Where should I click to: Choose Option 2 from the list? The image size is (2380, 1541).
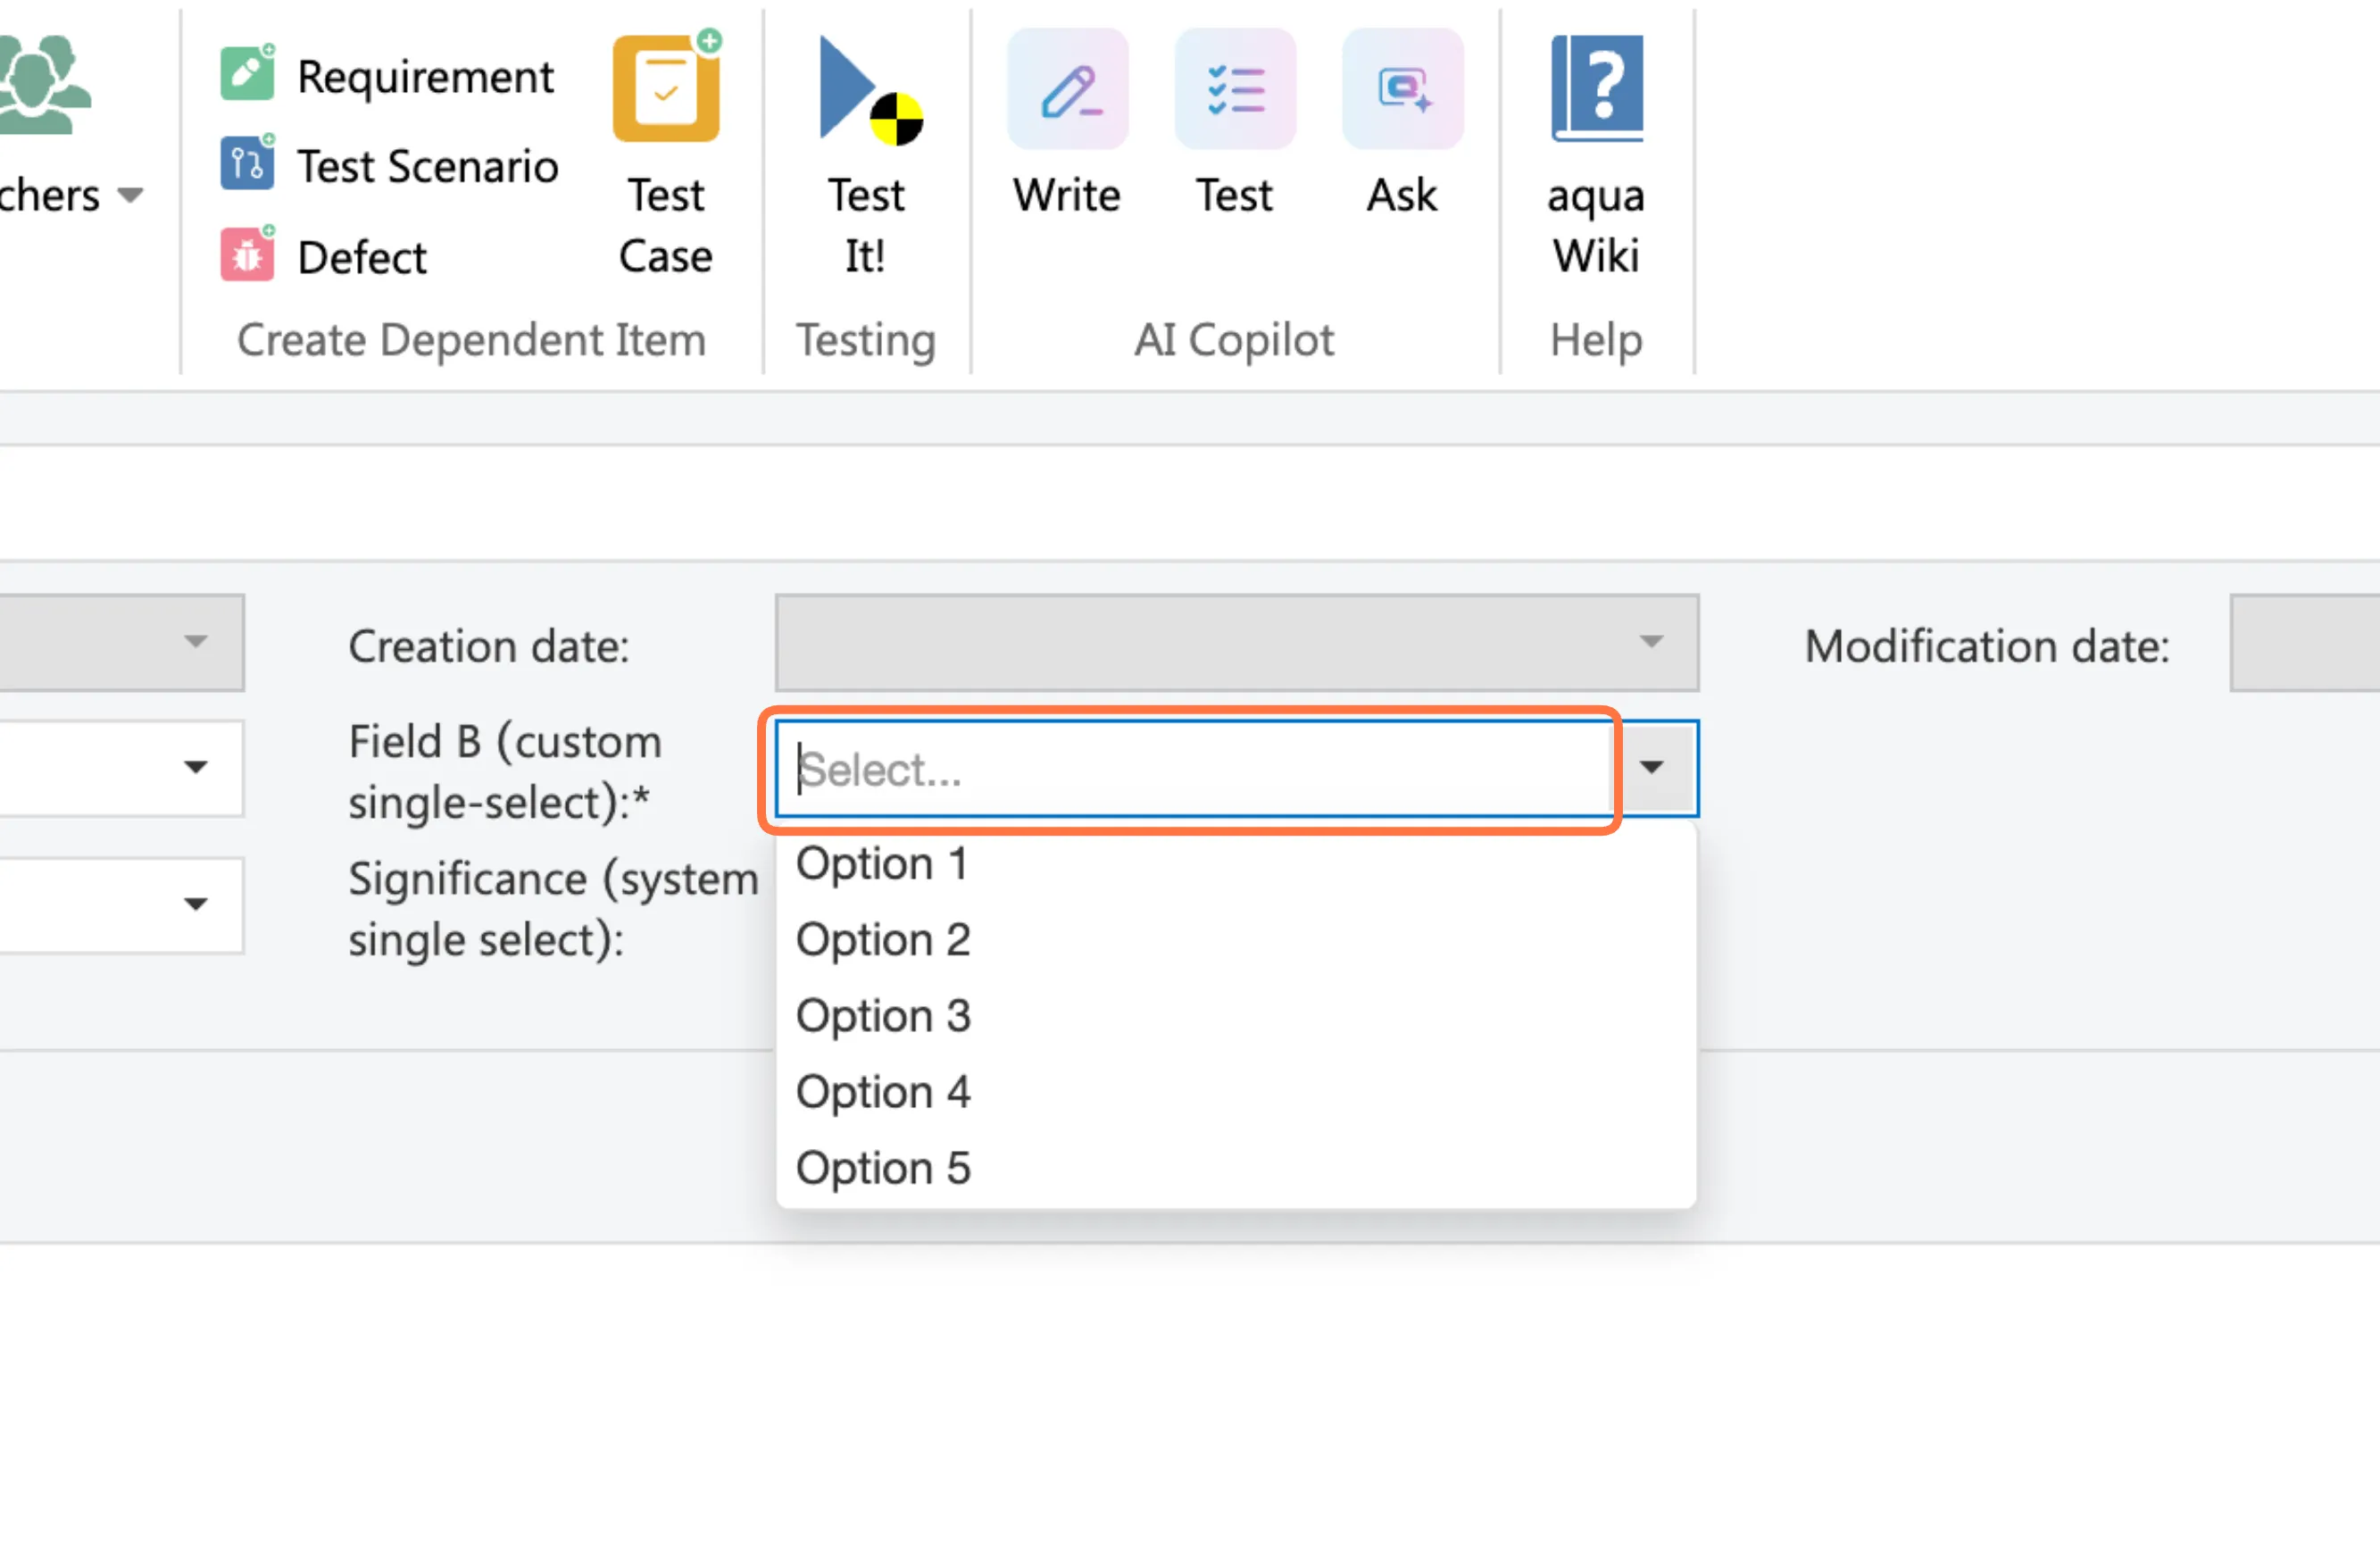[882, 940]
